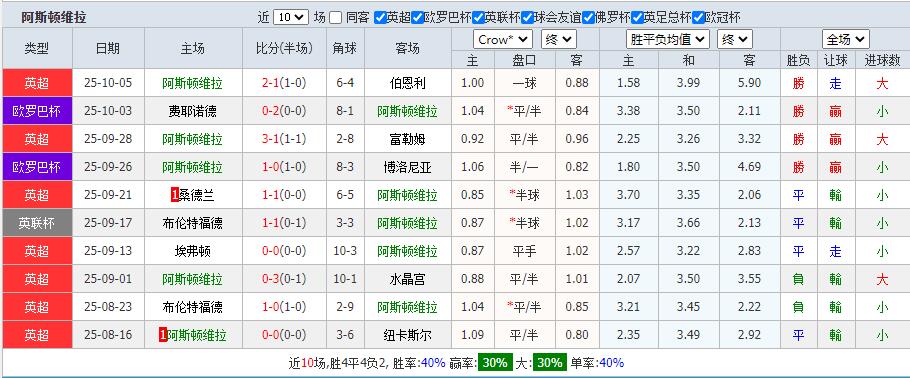Click the 欧罗巴杯 tag for 25-09-26 match
The height and width of the screenshot is (378, 910).
tap(37, 167)
